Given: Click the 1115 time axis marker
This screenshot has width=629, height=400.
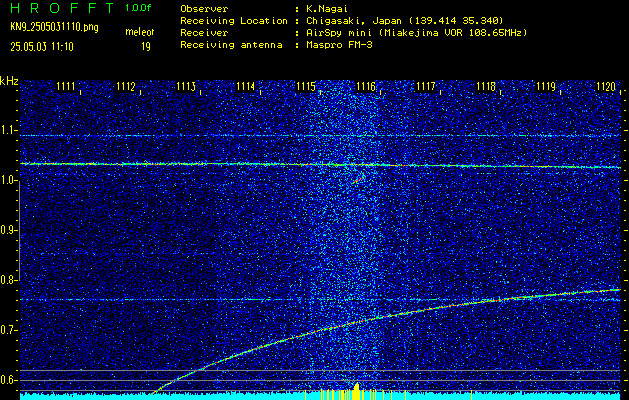Looking at the screenshot, I should coord(306,86).
